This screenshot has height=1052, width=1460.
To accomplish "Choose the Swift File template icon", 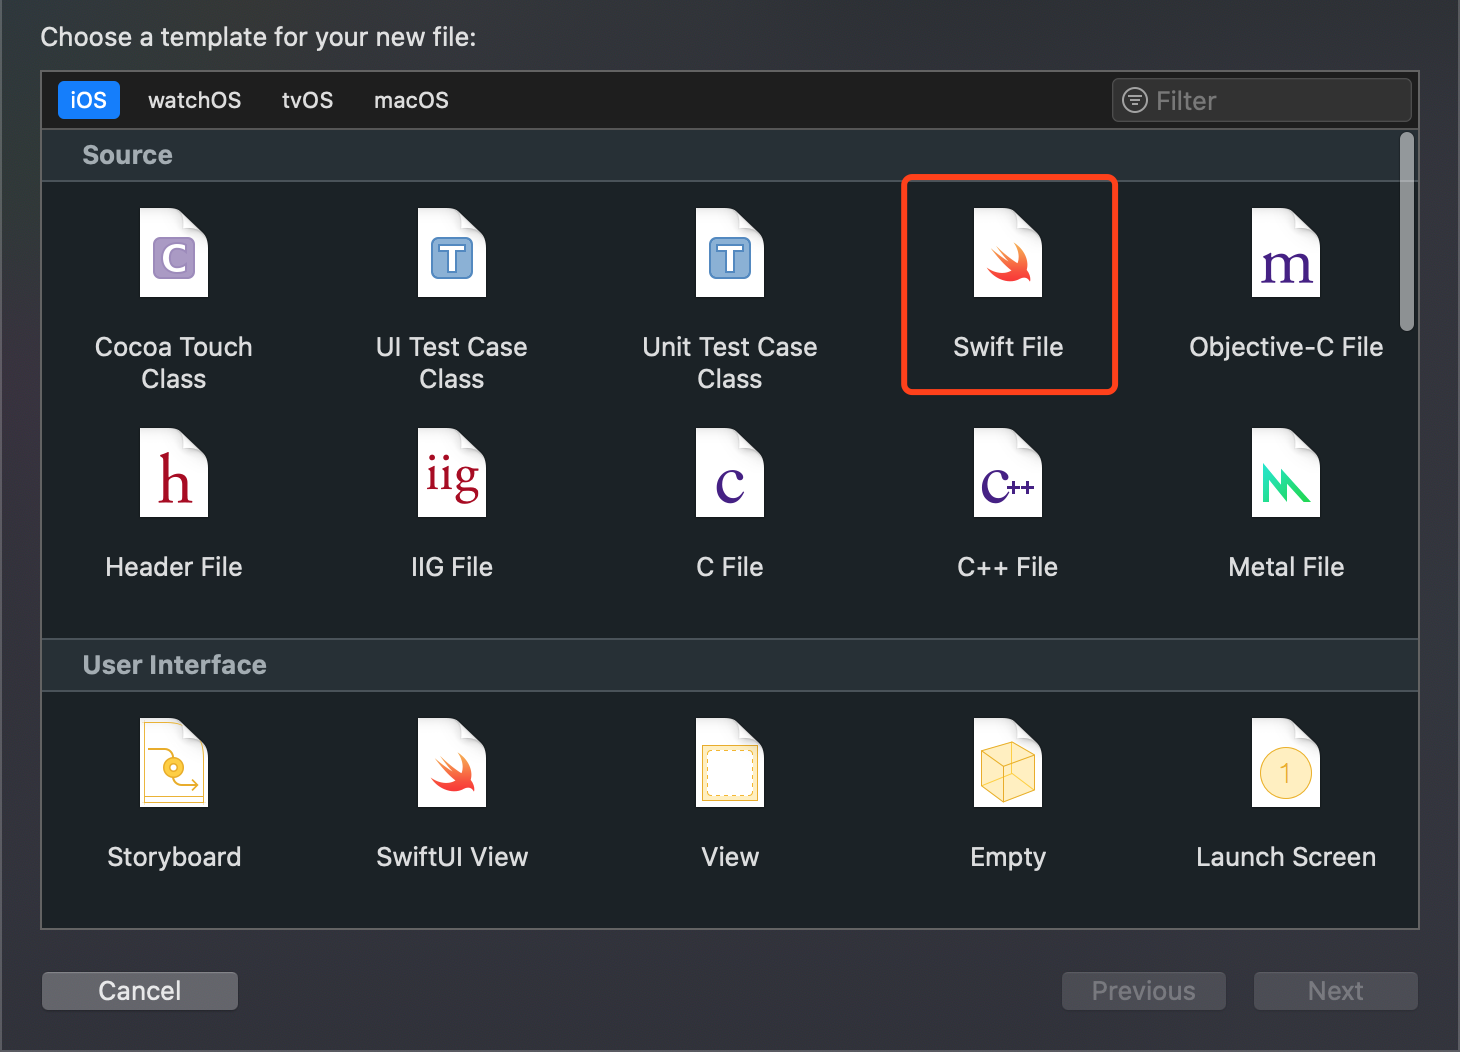I will [x=1008, y=253].
